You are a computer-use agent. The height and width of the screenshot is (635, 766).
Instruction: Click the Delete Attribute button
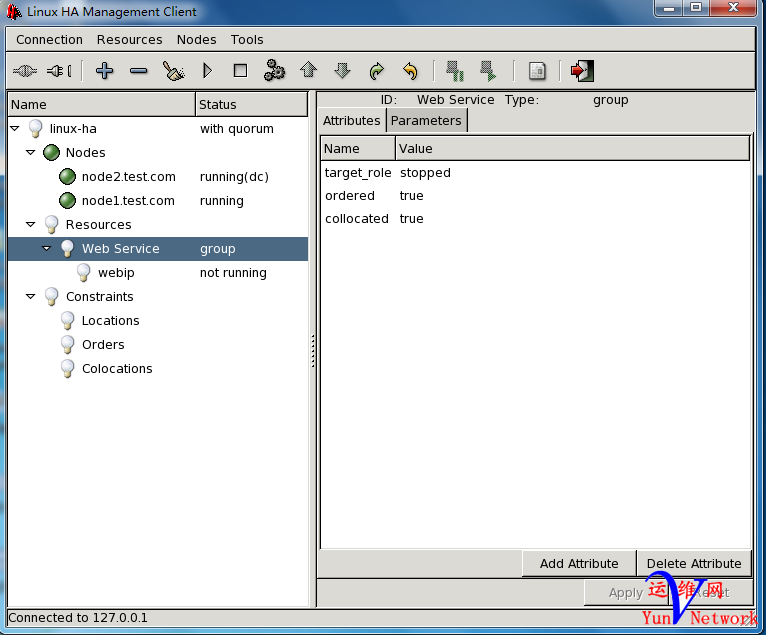(694, 564)
